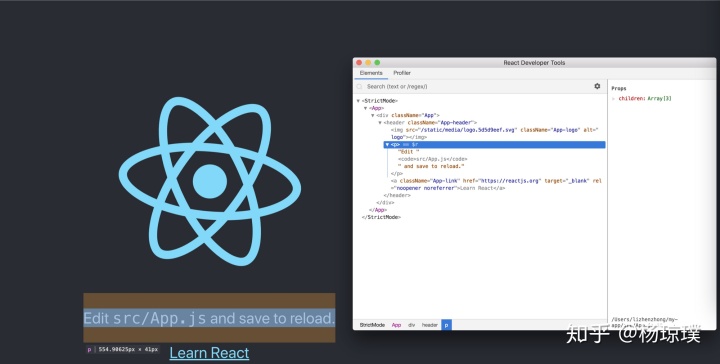The width and height of the screenshot is (720, 364).
Task: Click the closing </header> tag
Action: pyautogui.click(x=397, y=196)
